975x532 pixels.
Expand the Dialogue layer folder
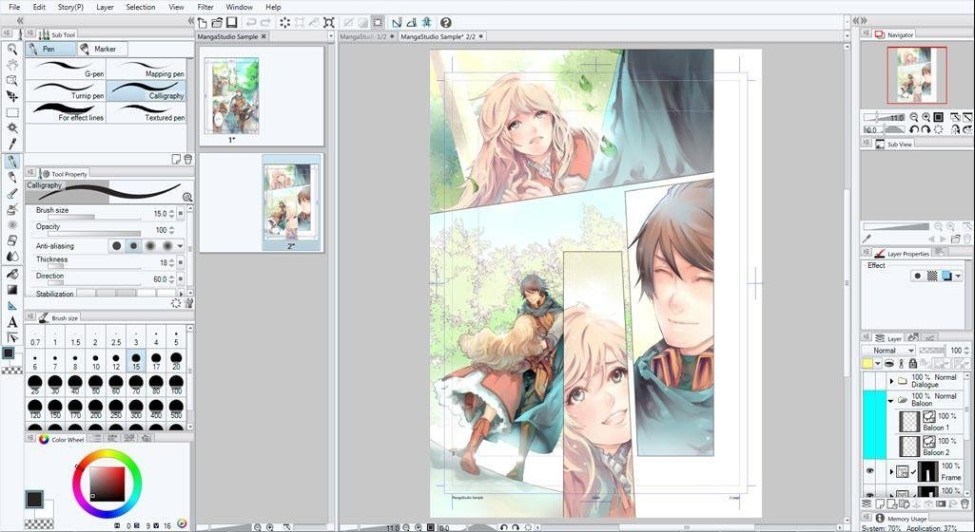point(891,380)
